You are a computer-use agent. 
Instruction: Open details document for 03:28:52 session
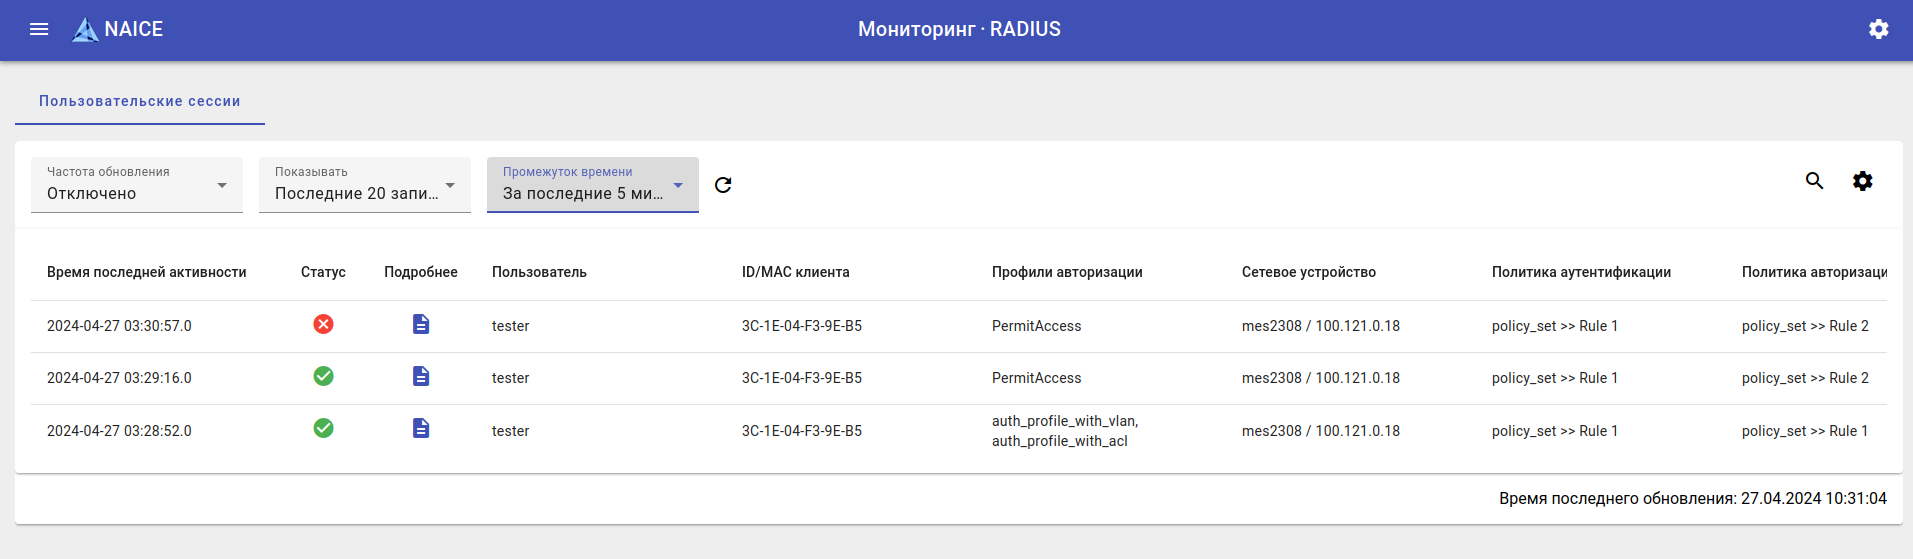421,428
